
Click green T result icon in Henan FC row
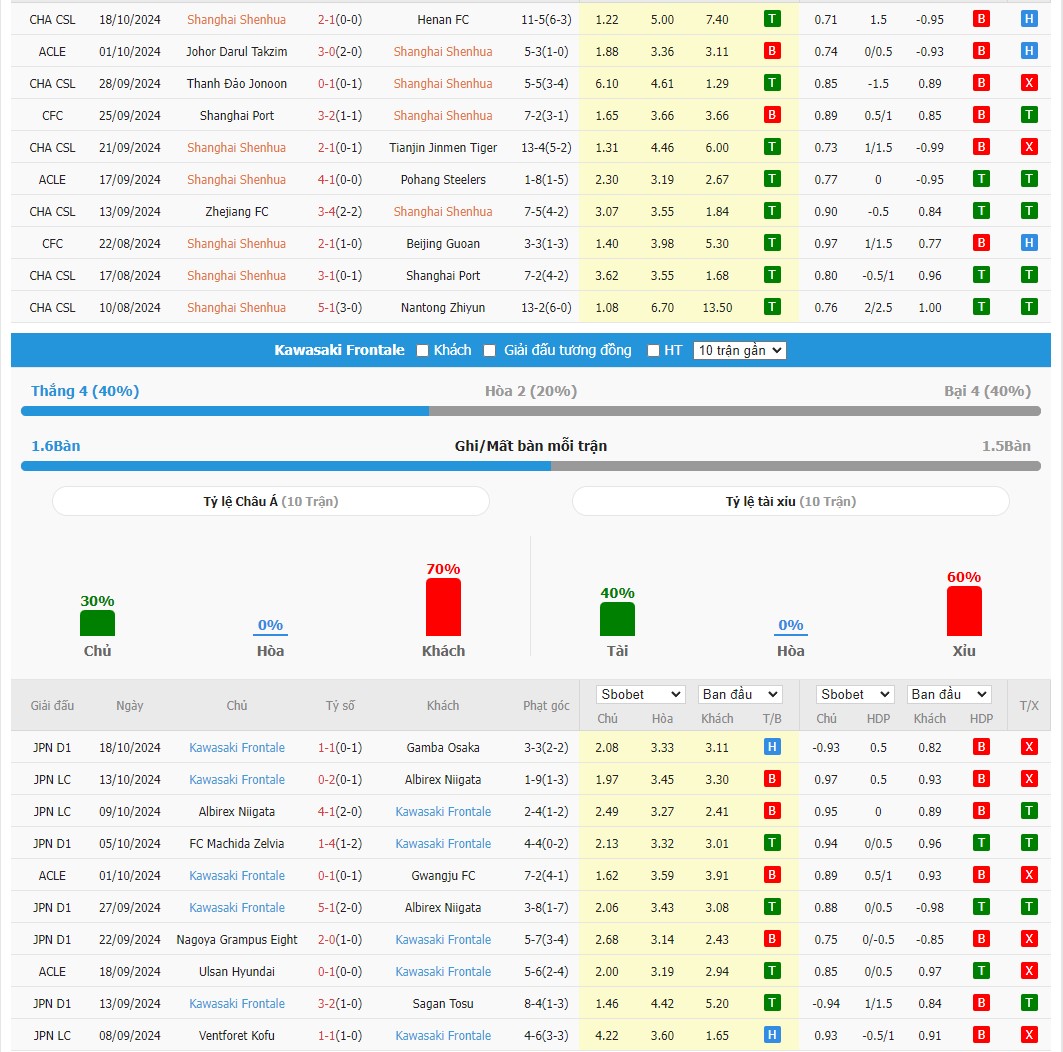(771, 19)
